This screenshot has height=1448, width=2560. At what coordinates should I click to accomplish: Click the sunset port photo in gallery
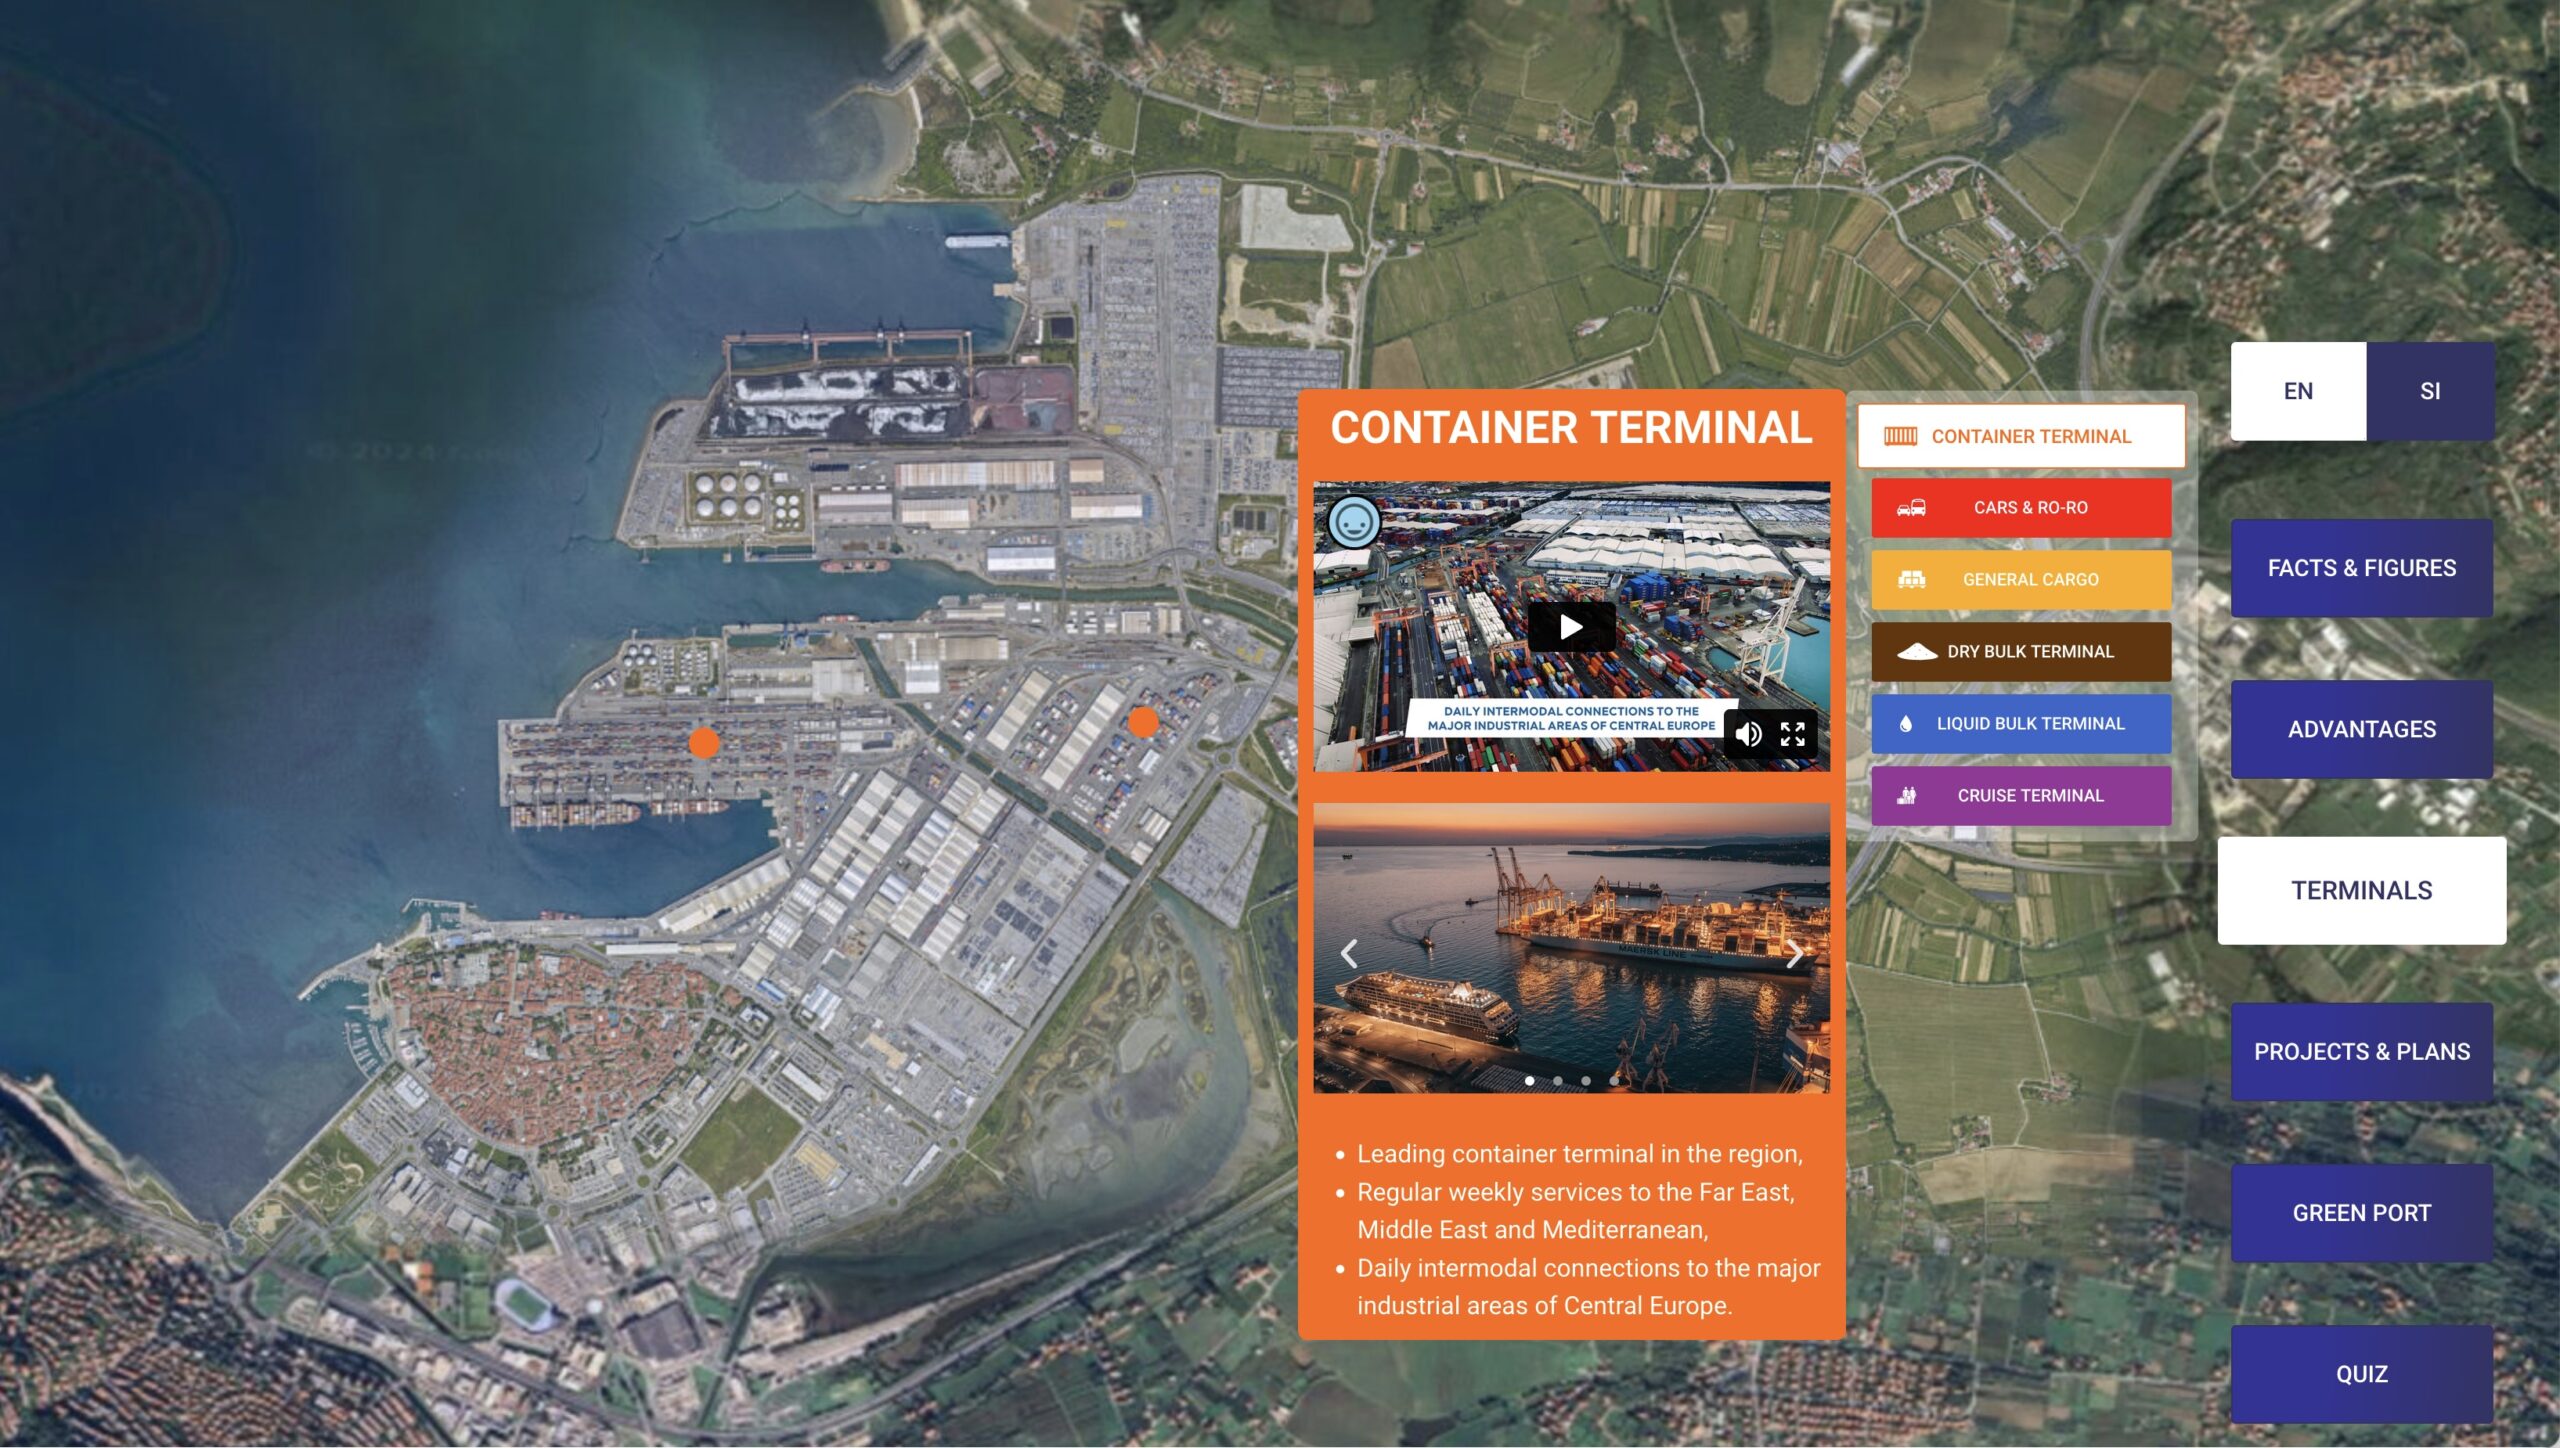pos(1571,948)
